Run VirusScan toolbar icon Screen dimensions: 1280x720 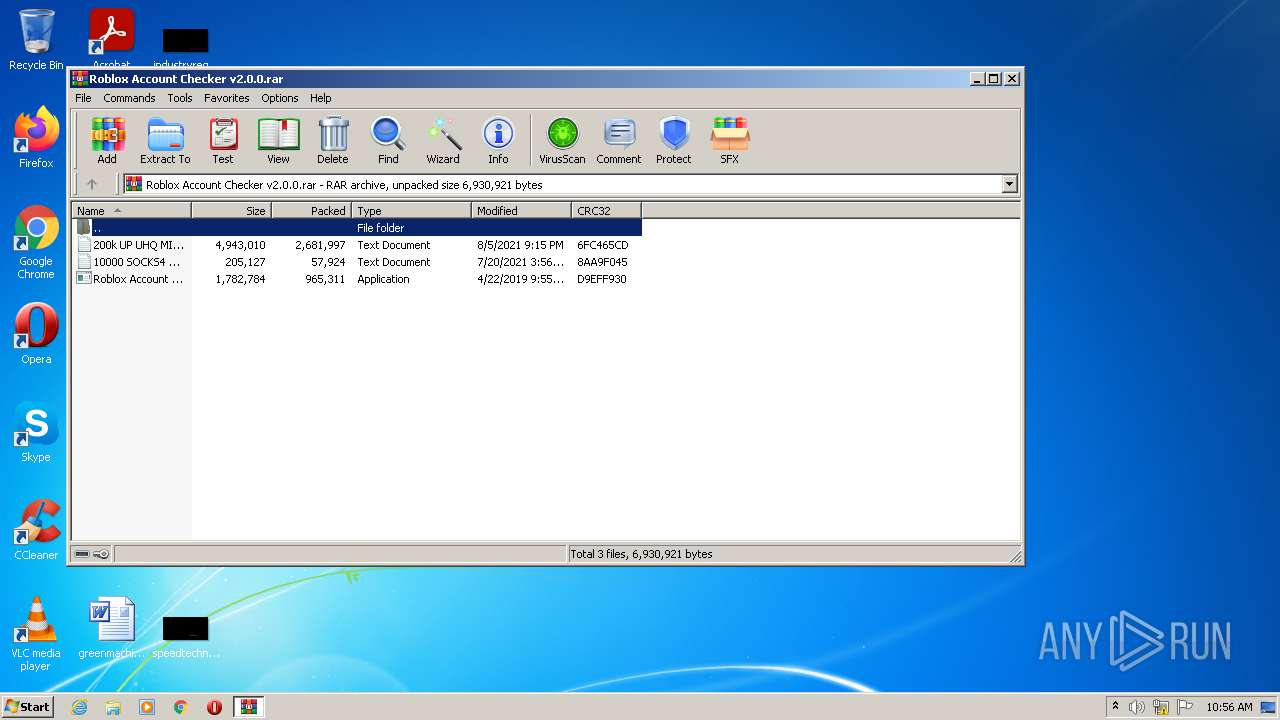tap(562, 140)
